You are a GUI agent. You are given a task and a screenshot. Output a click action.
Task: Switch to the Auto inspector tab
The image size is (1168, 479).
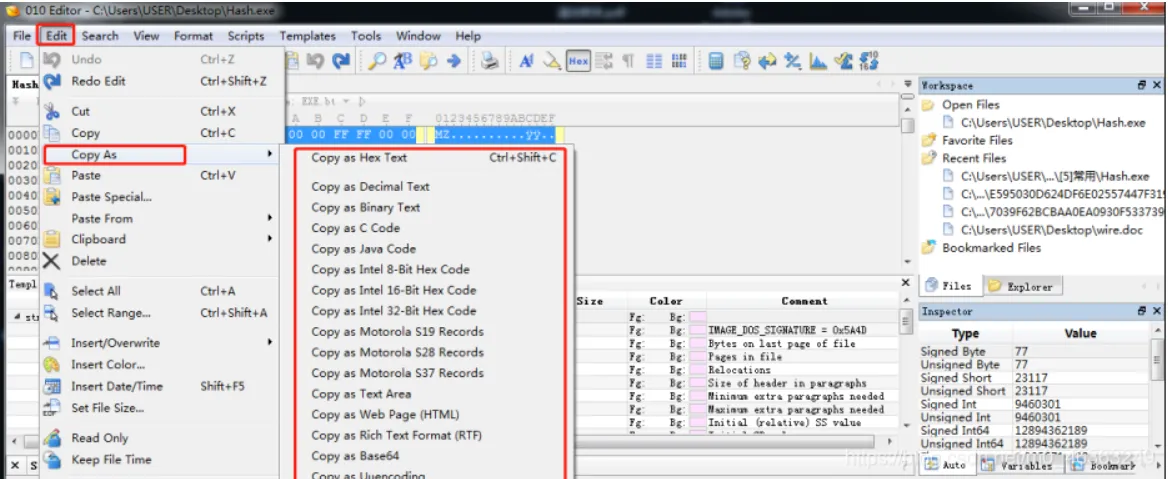tap(948, 466)
